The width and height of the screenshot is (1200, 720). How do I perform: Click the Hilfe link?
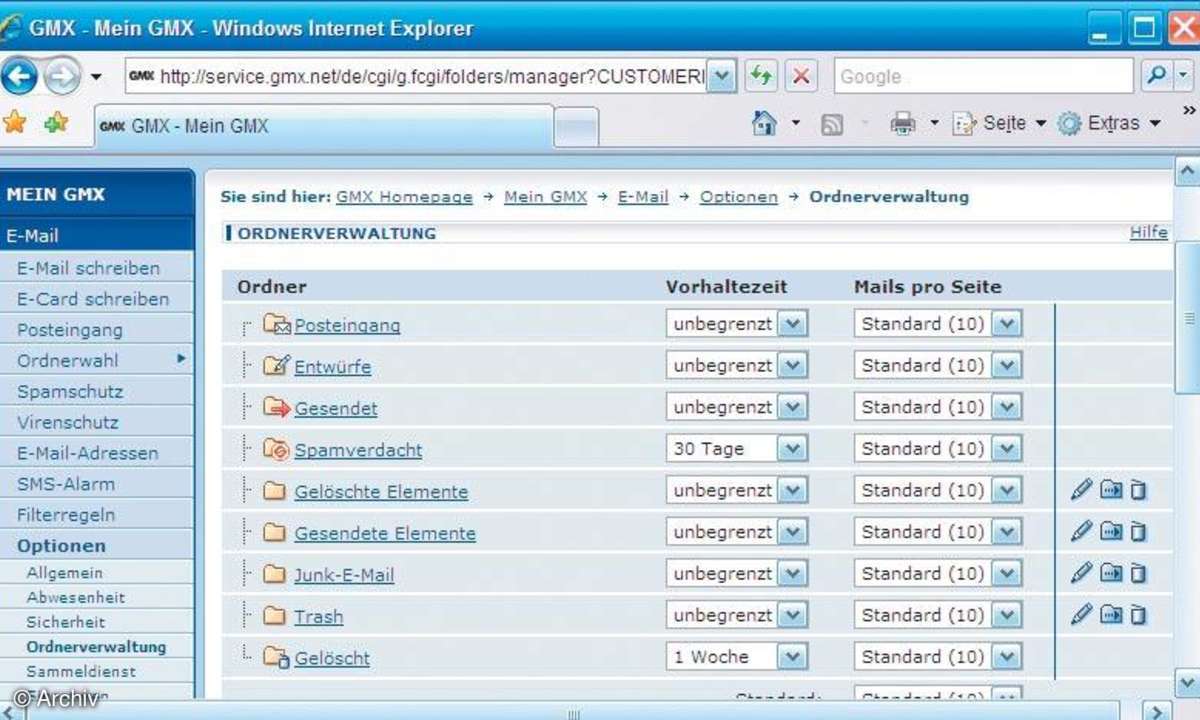(x=1148, y=232)
